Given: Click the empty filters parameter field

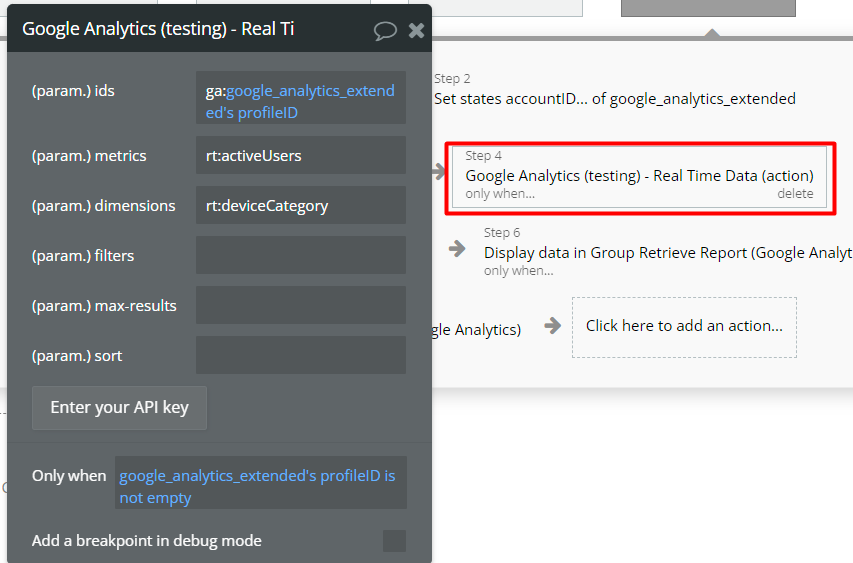Looking at the screenshot, I should point(301,256).
